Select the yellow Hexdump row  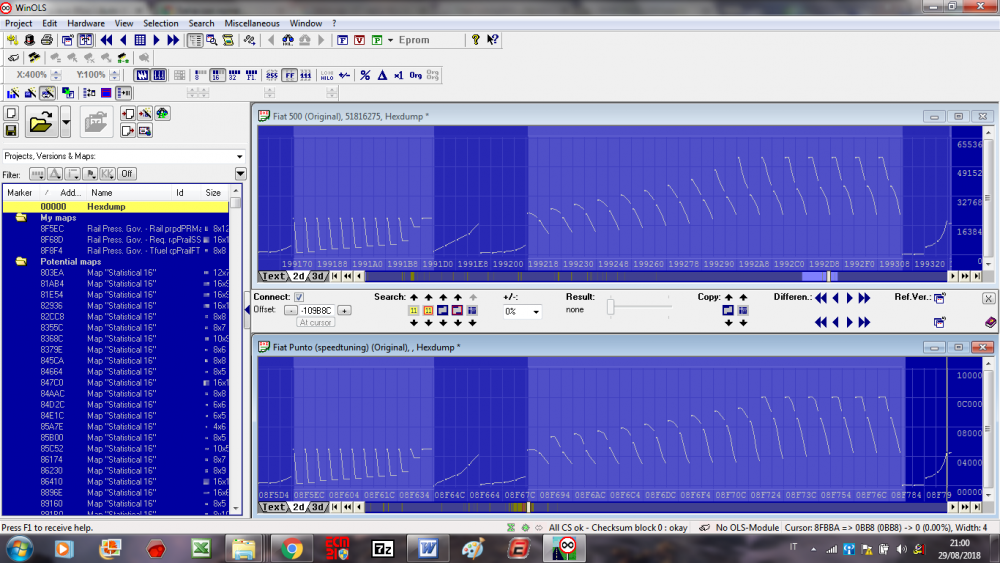click(x=115, y=207)
